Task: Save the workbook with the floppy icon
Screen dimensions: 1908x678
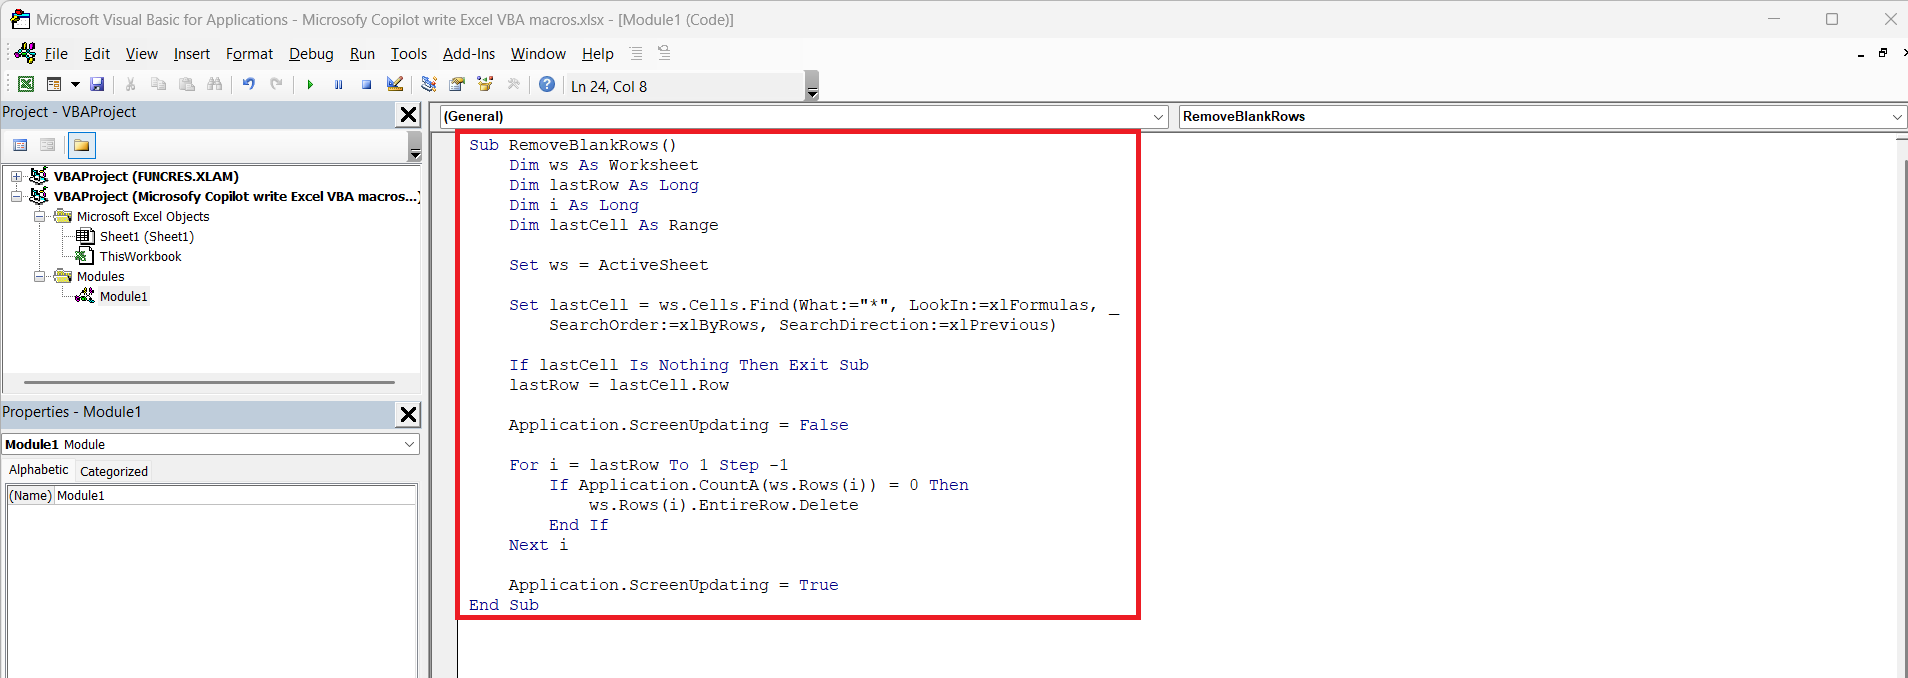Action: pyautogui.click(x=97, y=85)
